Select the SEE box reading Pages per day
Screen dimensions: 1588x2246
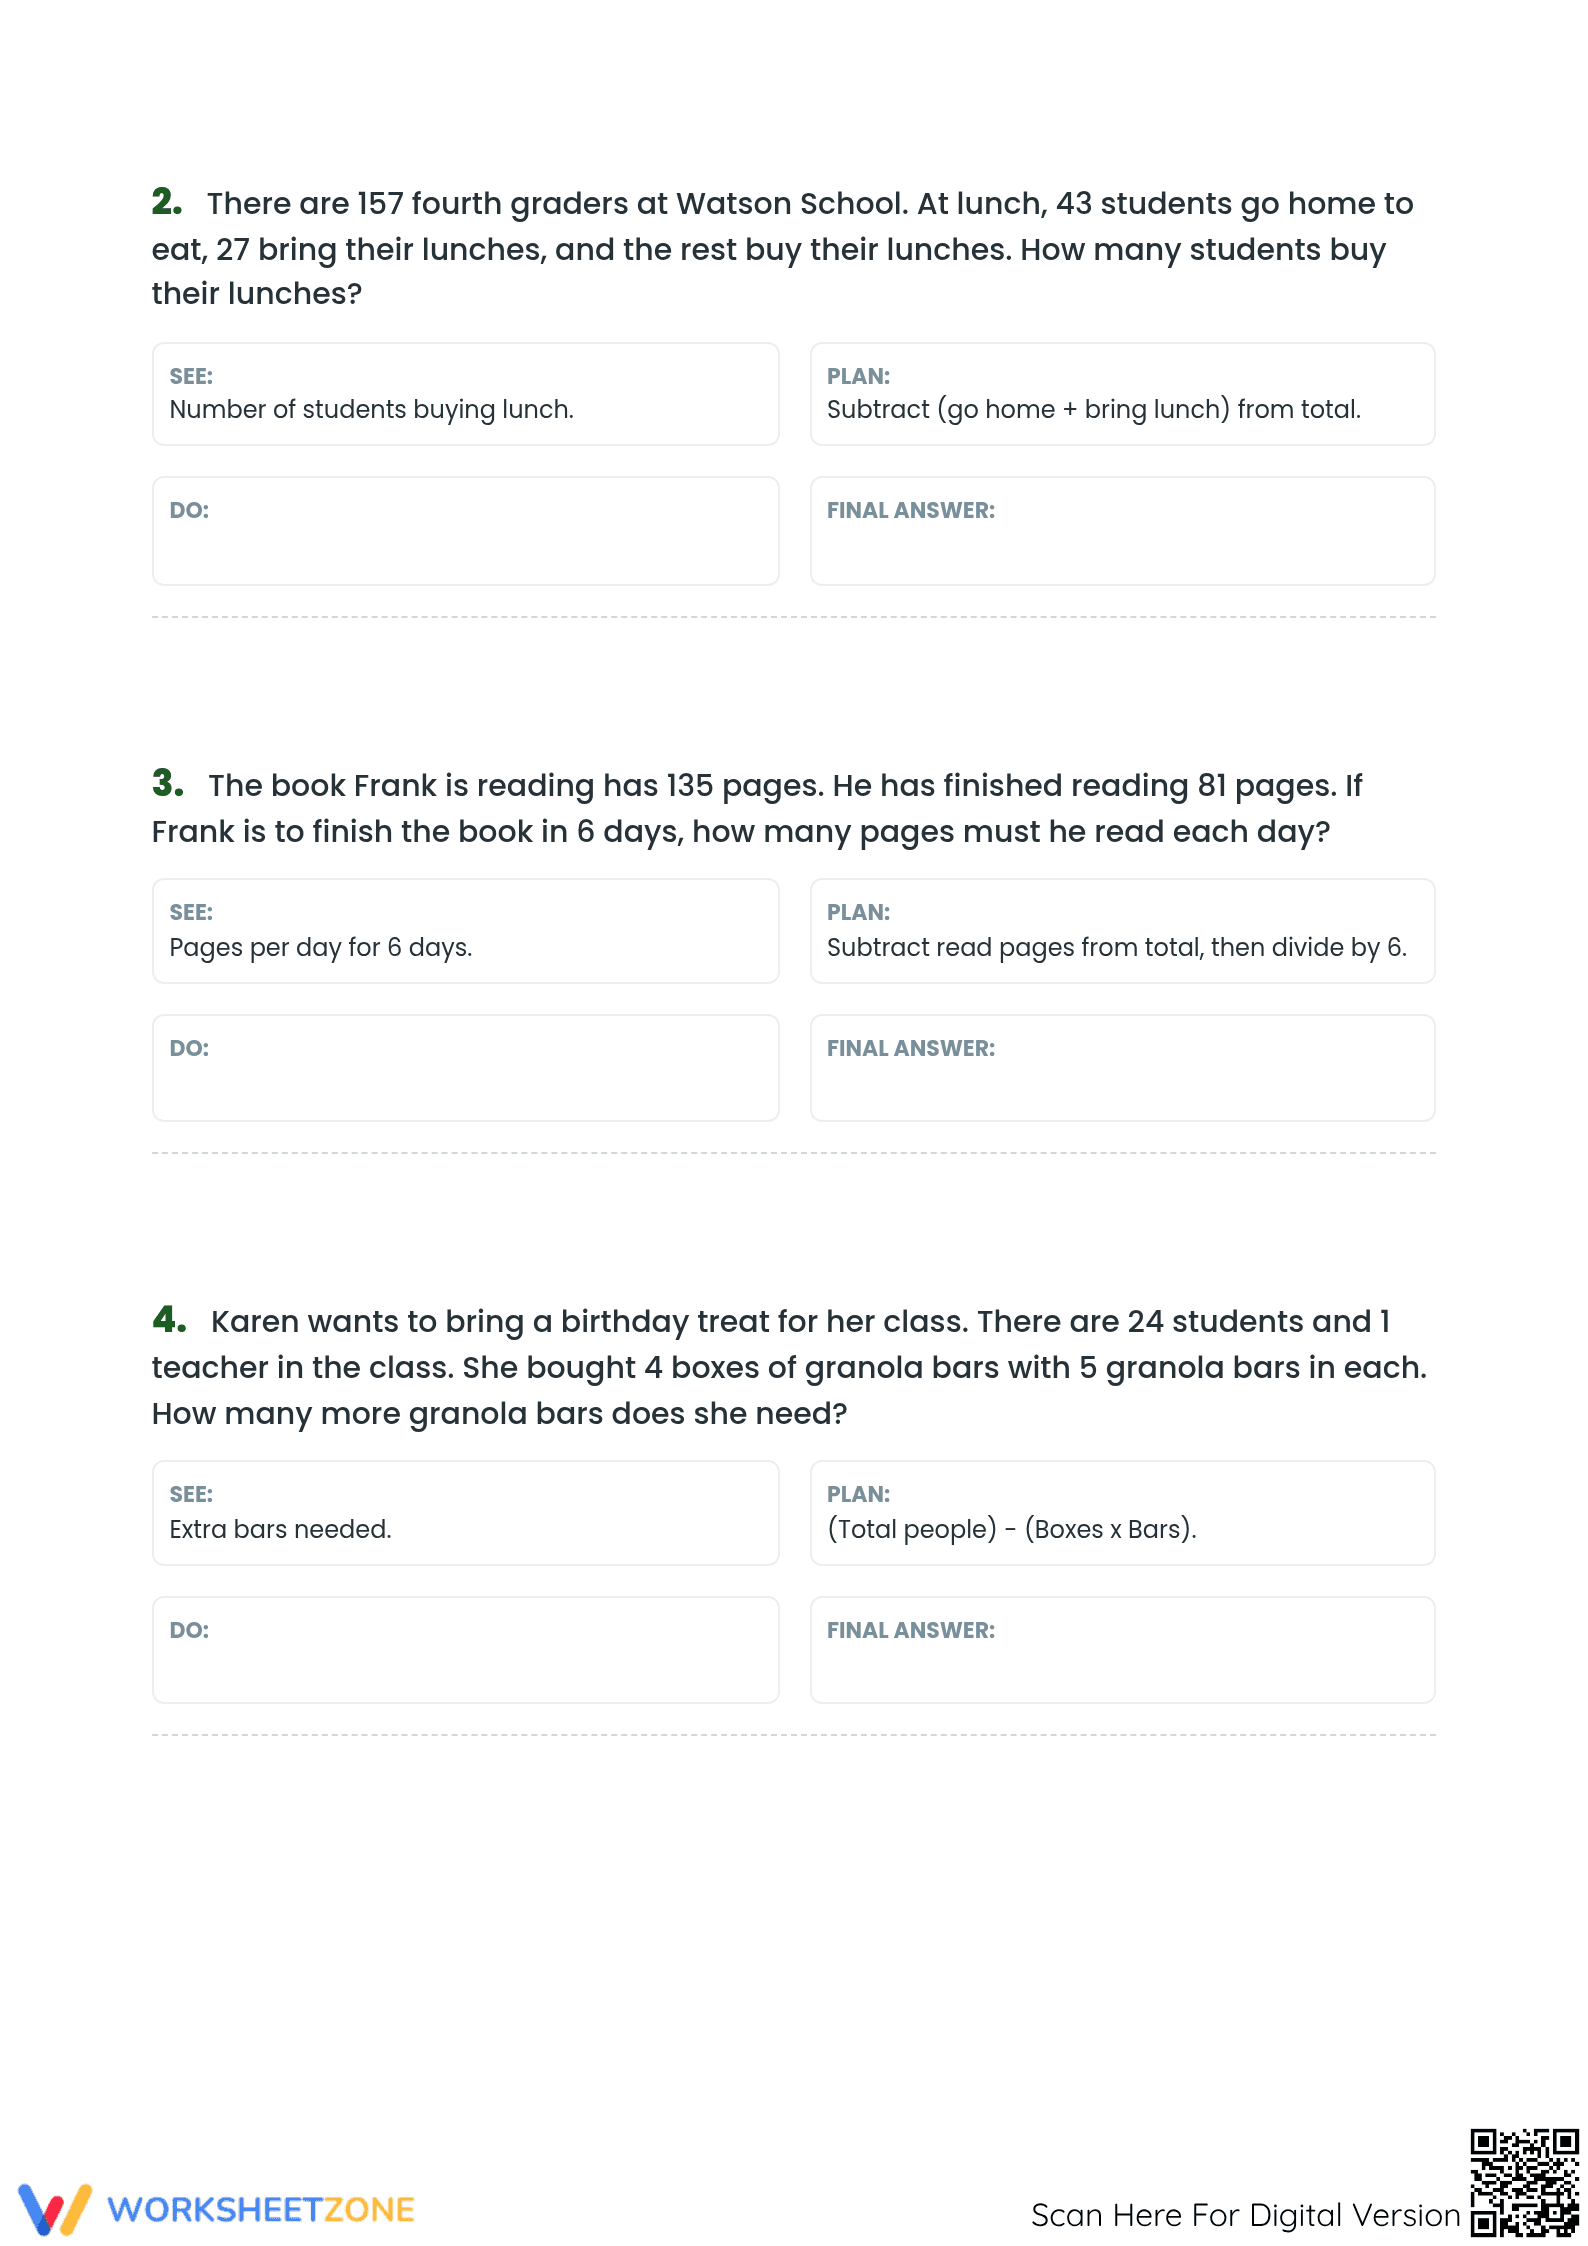click(465, 931)
